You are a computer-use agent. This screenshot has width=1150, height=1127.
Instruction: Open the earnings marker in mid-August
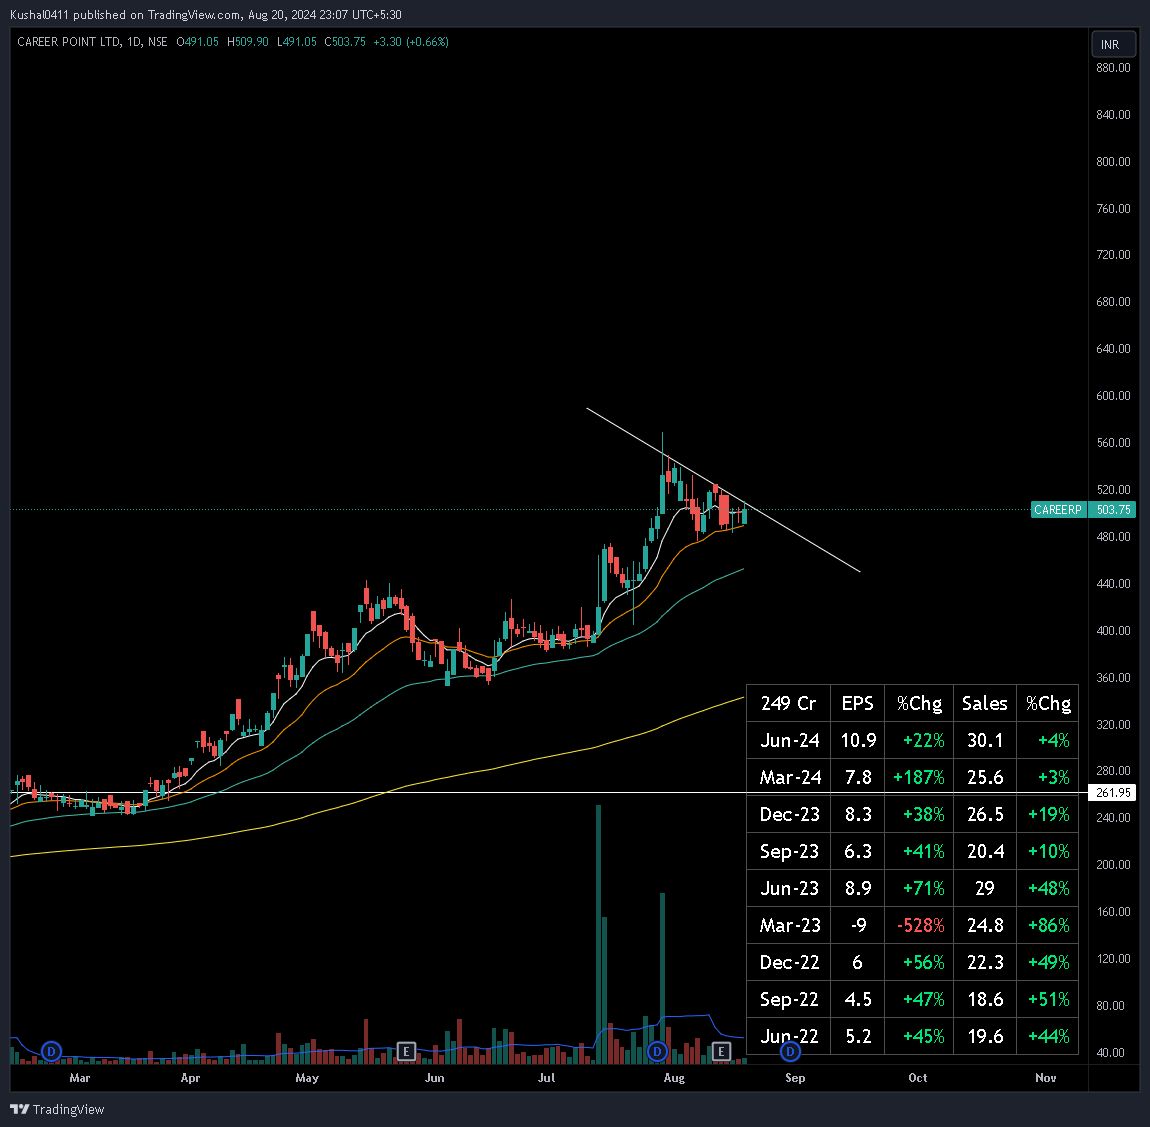click(x=721, y=1051)
